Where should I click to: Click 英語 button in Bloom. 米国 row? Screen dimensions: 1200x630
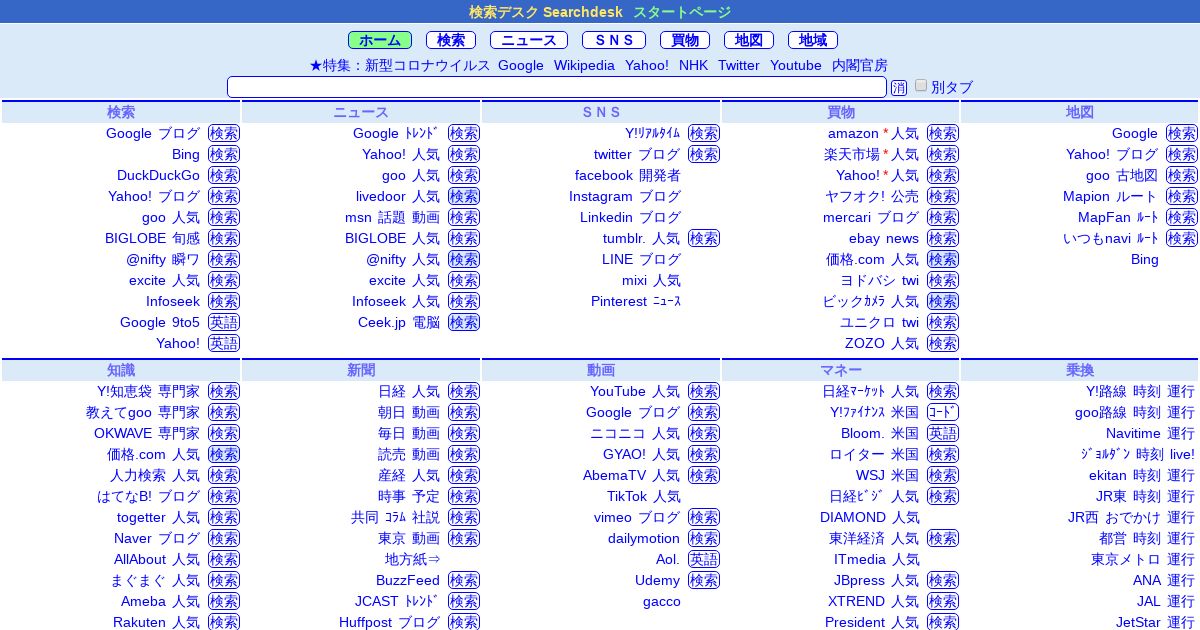click(943, 433)
